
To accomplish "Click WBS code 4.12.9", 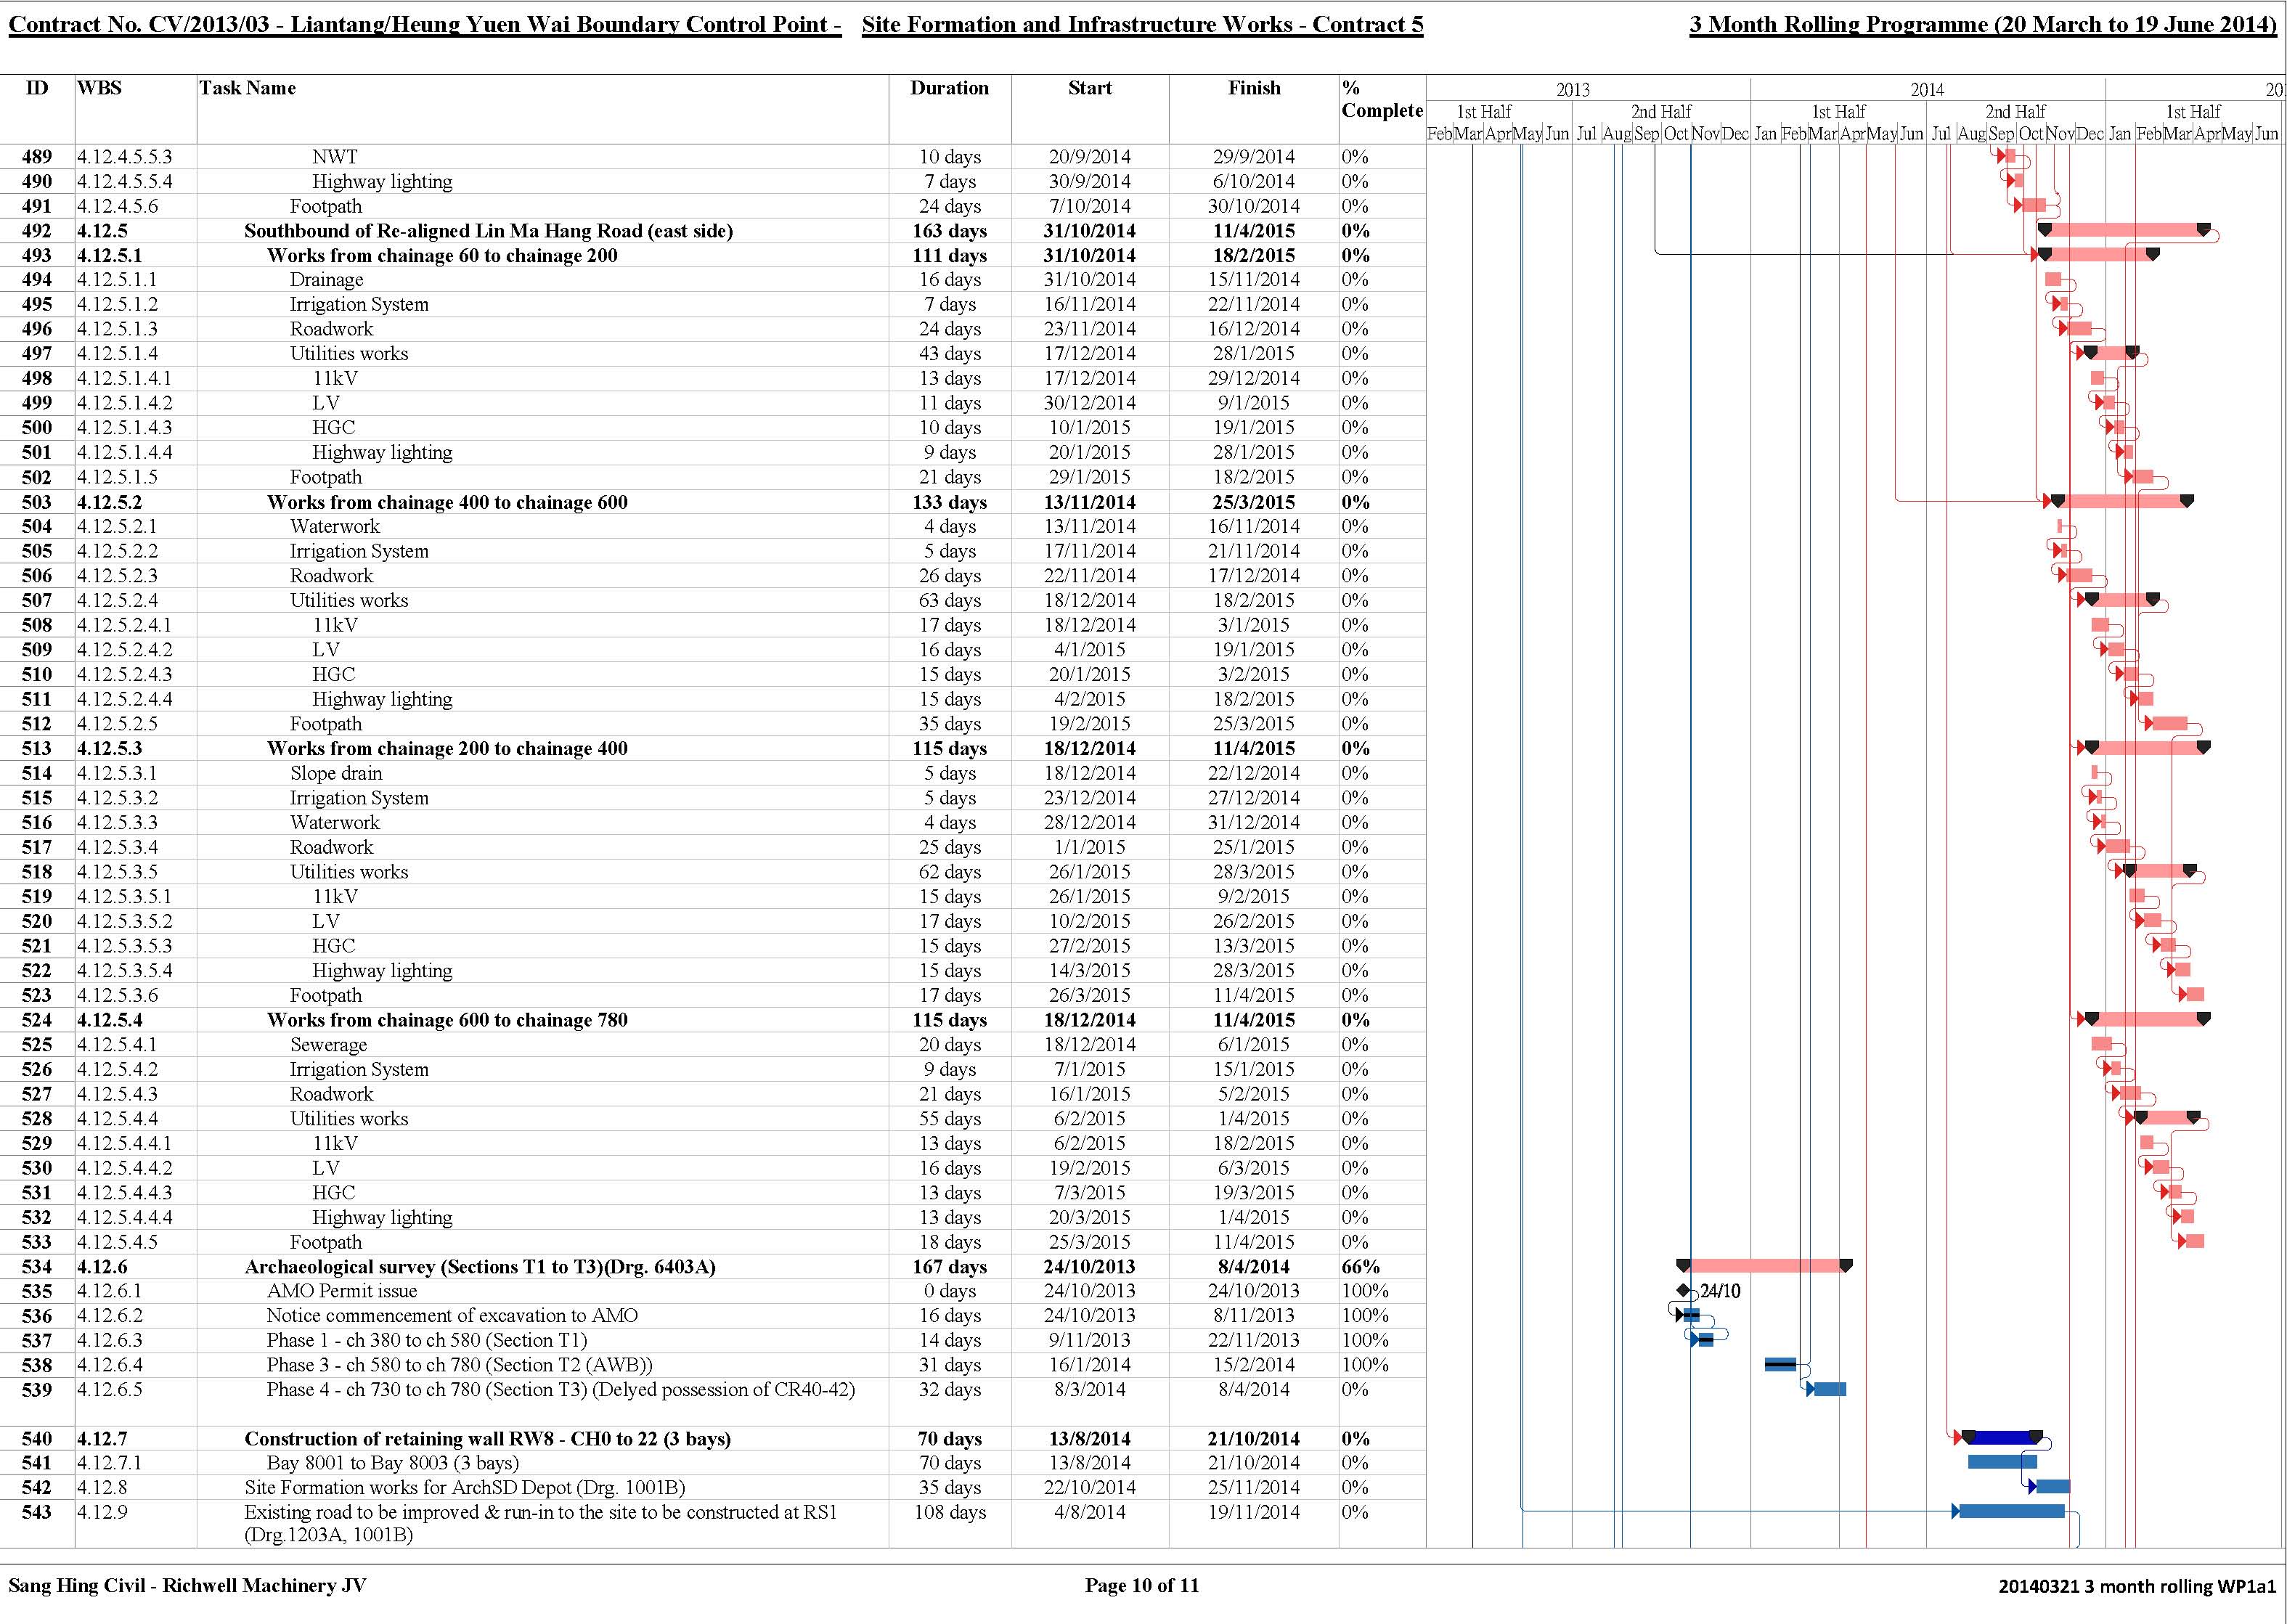I will [103, 1512].
